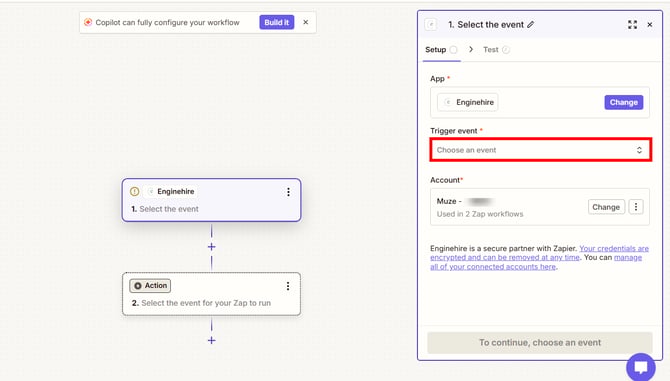
Task: Click the warning icon on Enginehire step
Action: 134,191
